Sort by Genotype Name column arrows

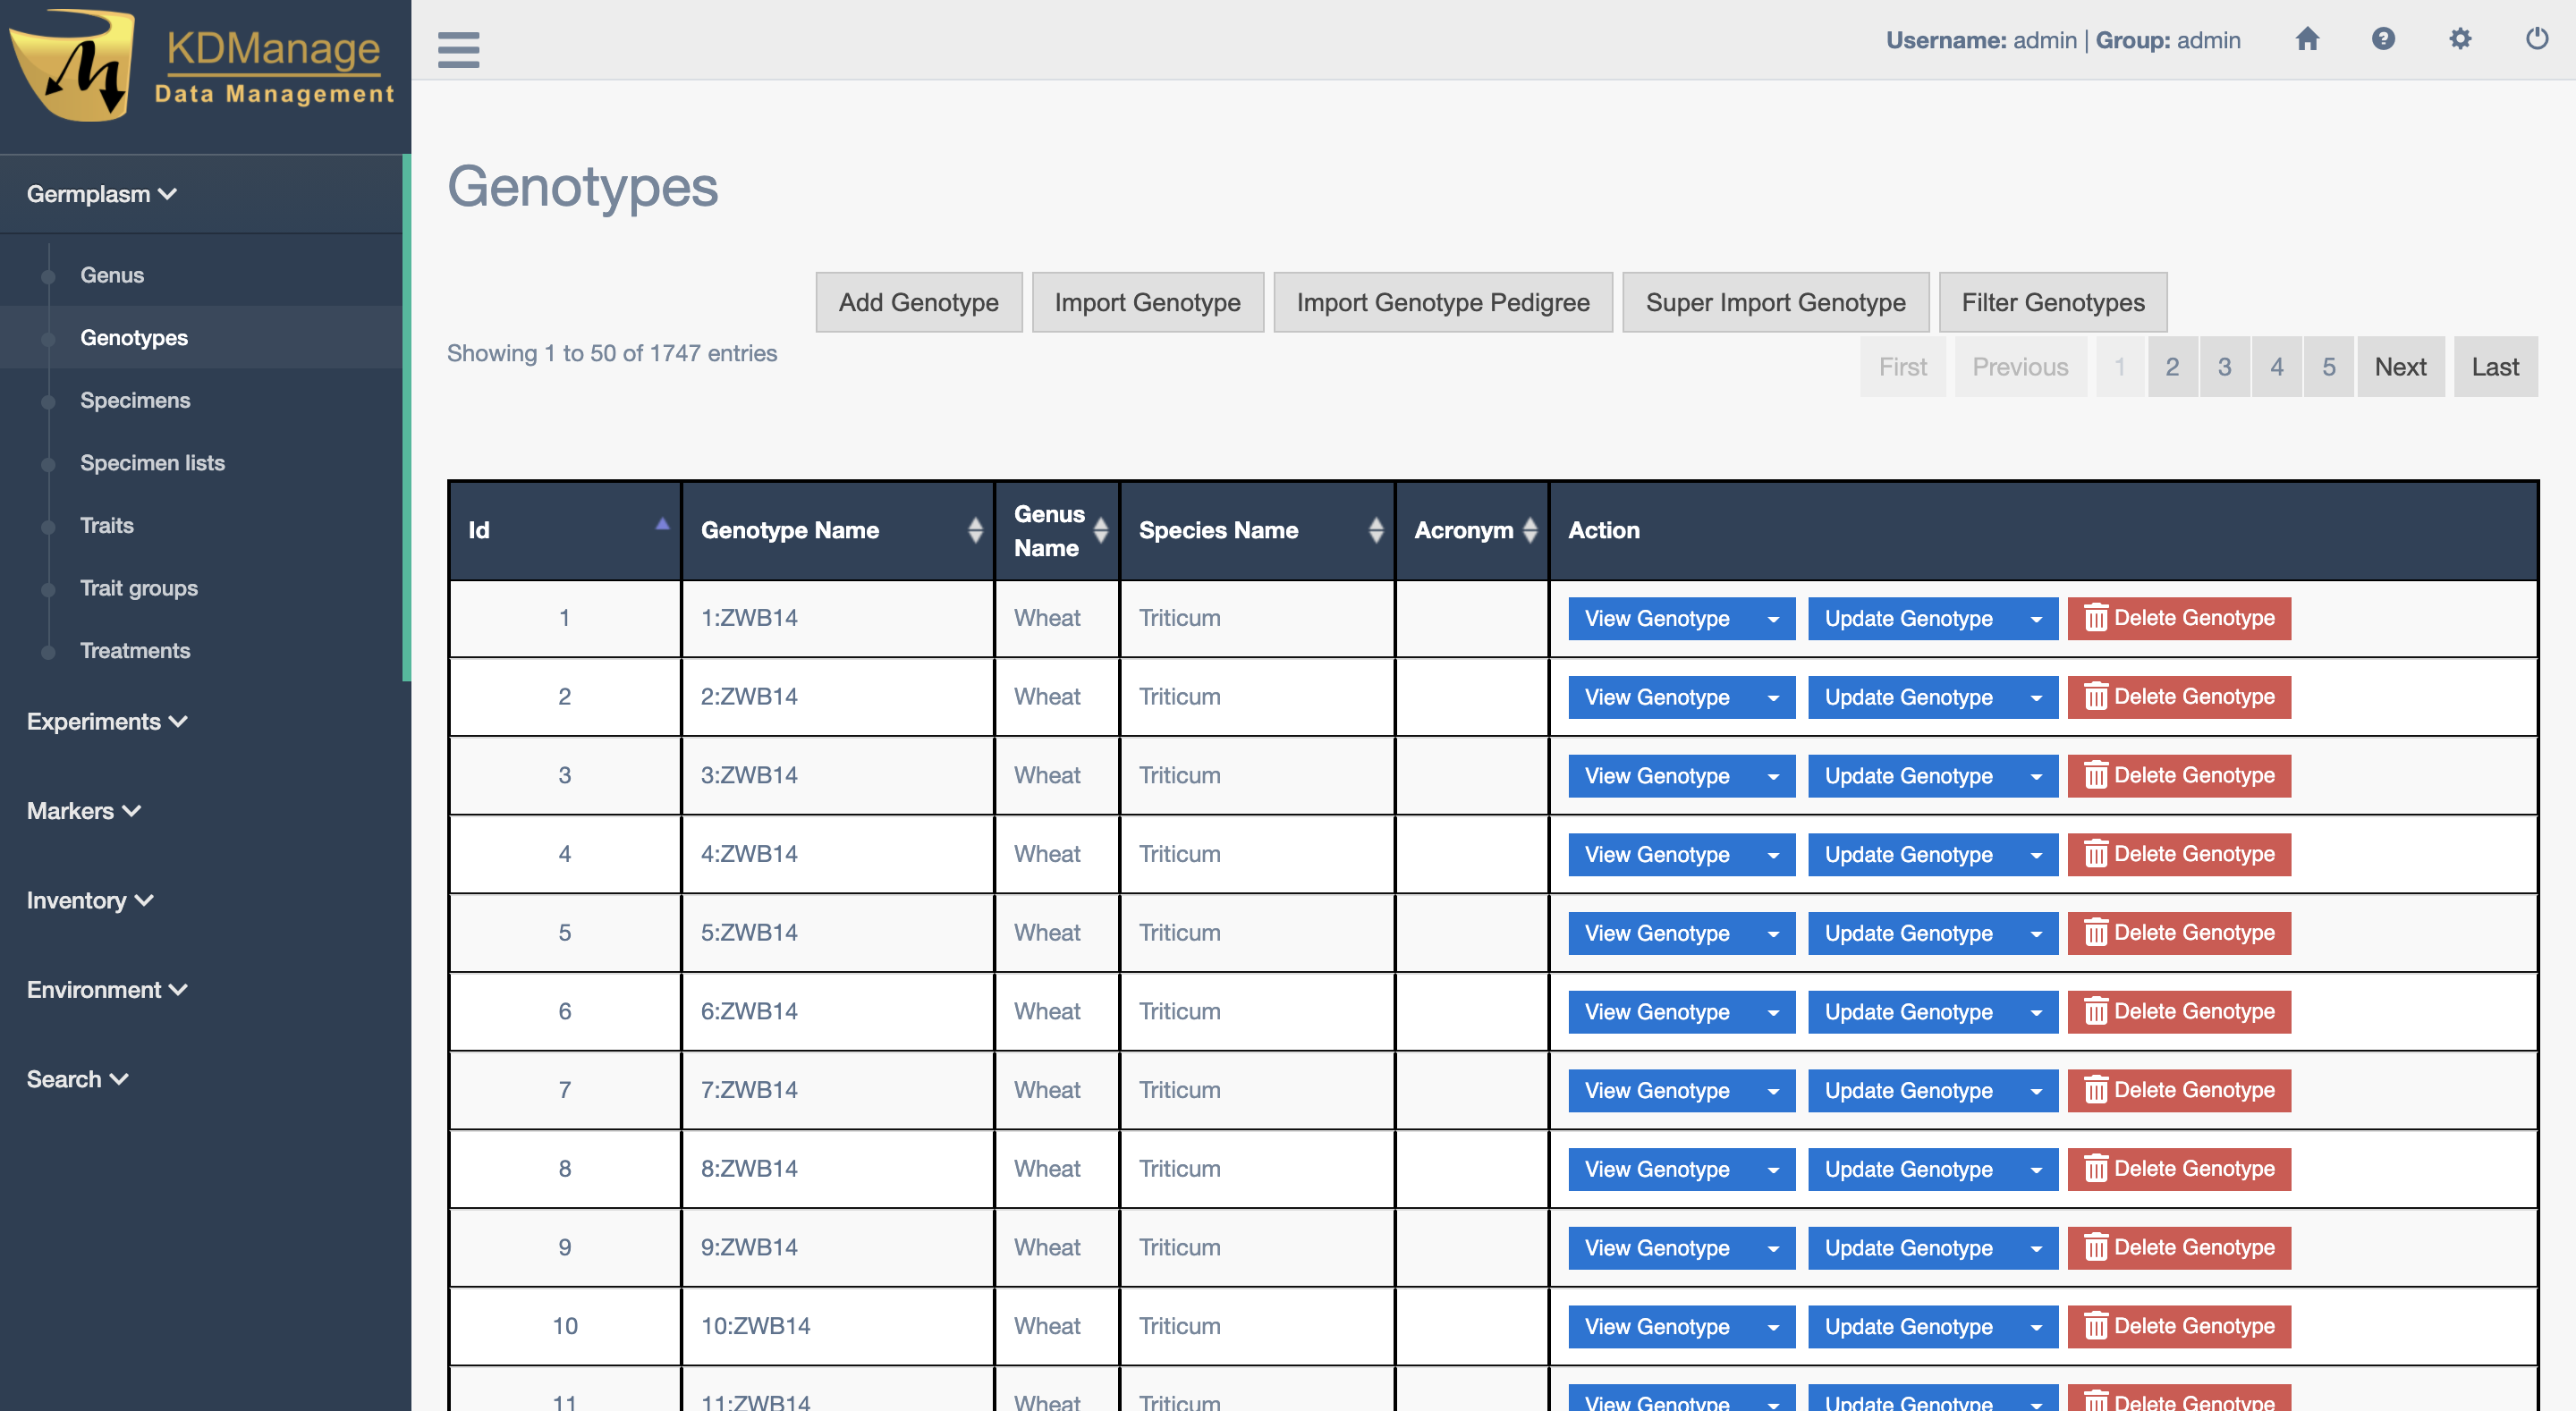[975, 530]
